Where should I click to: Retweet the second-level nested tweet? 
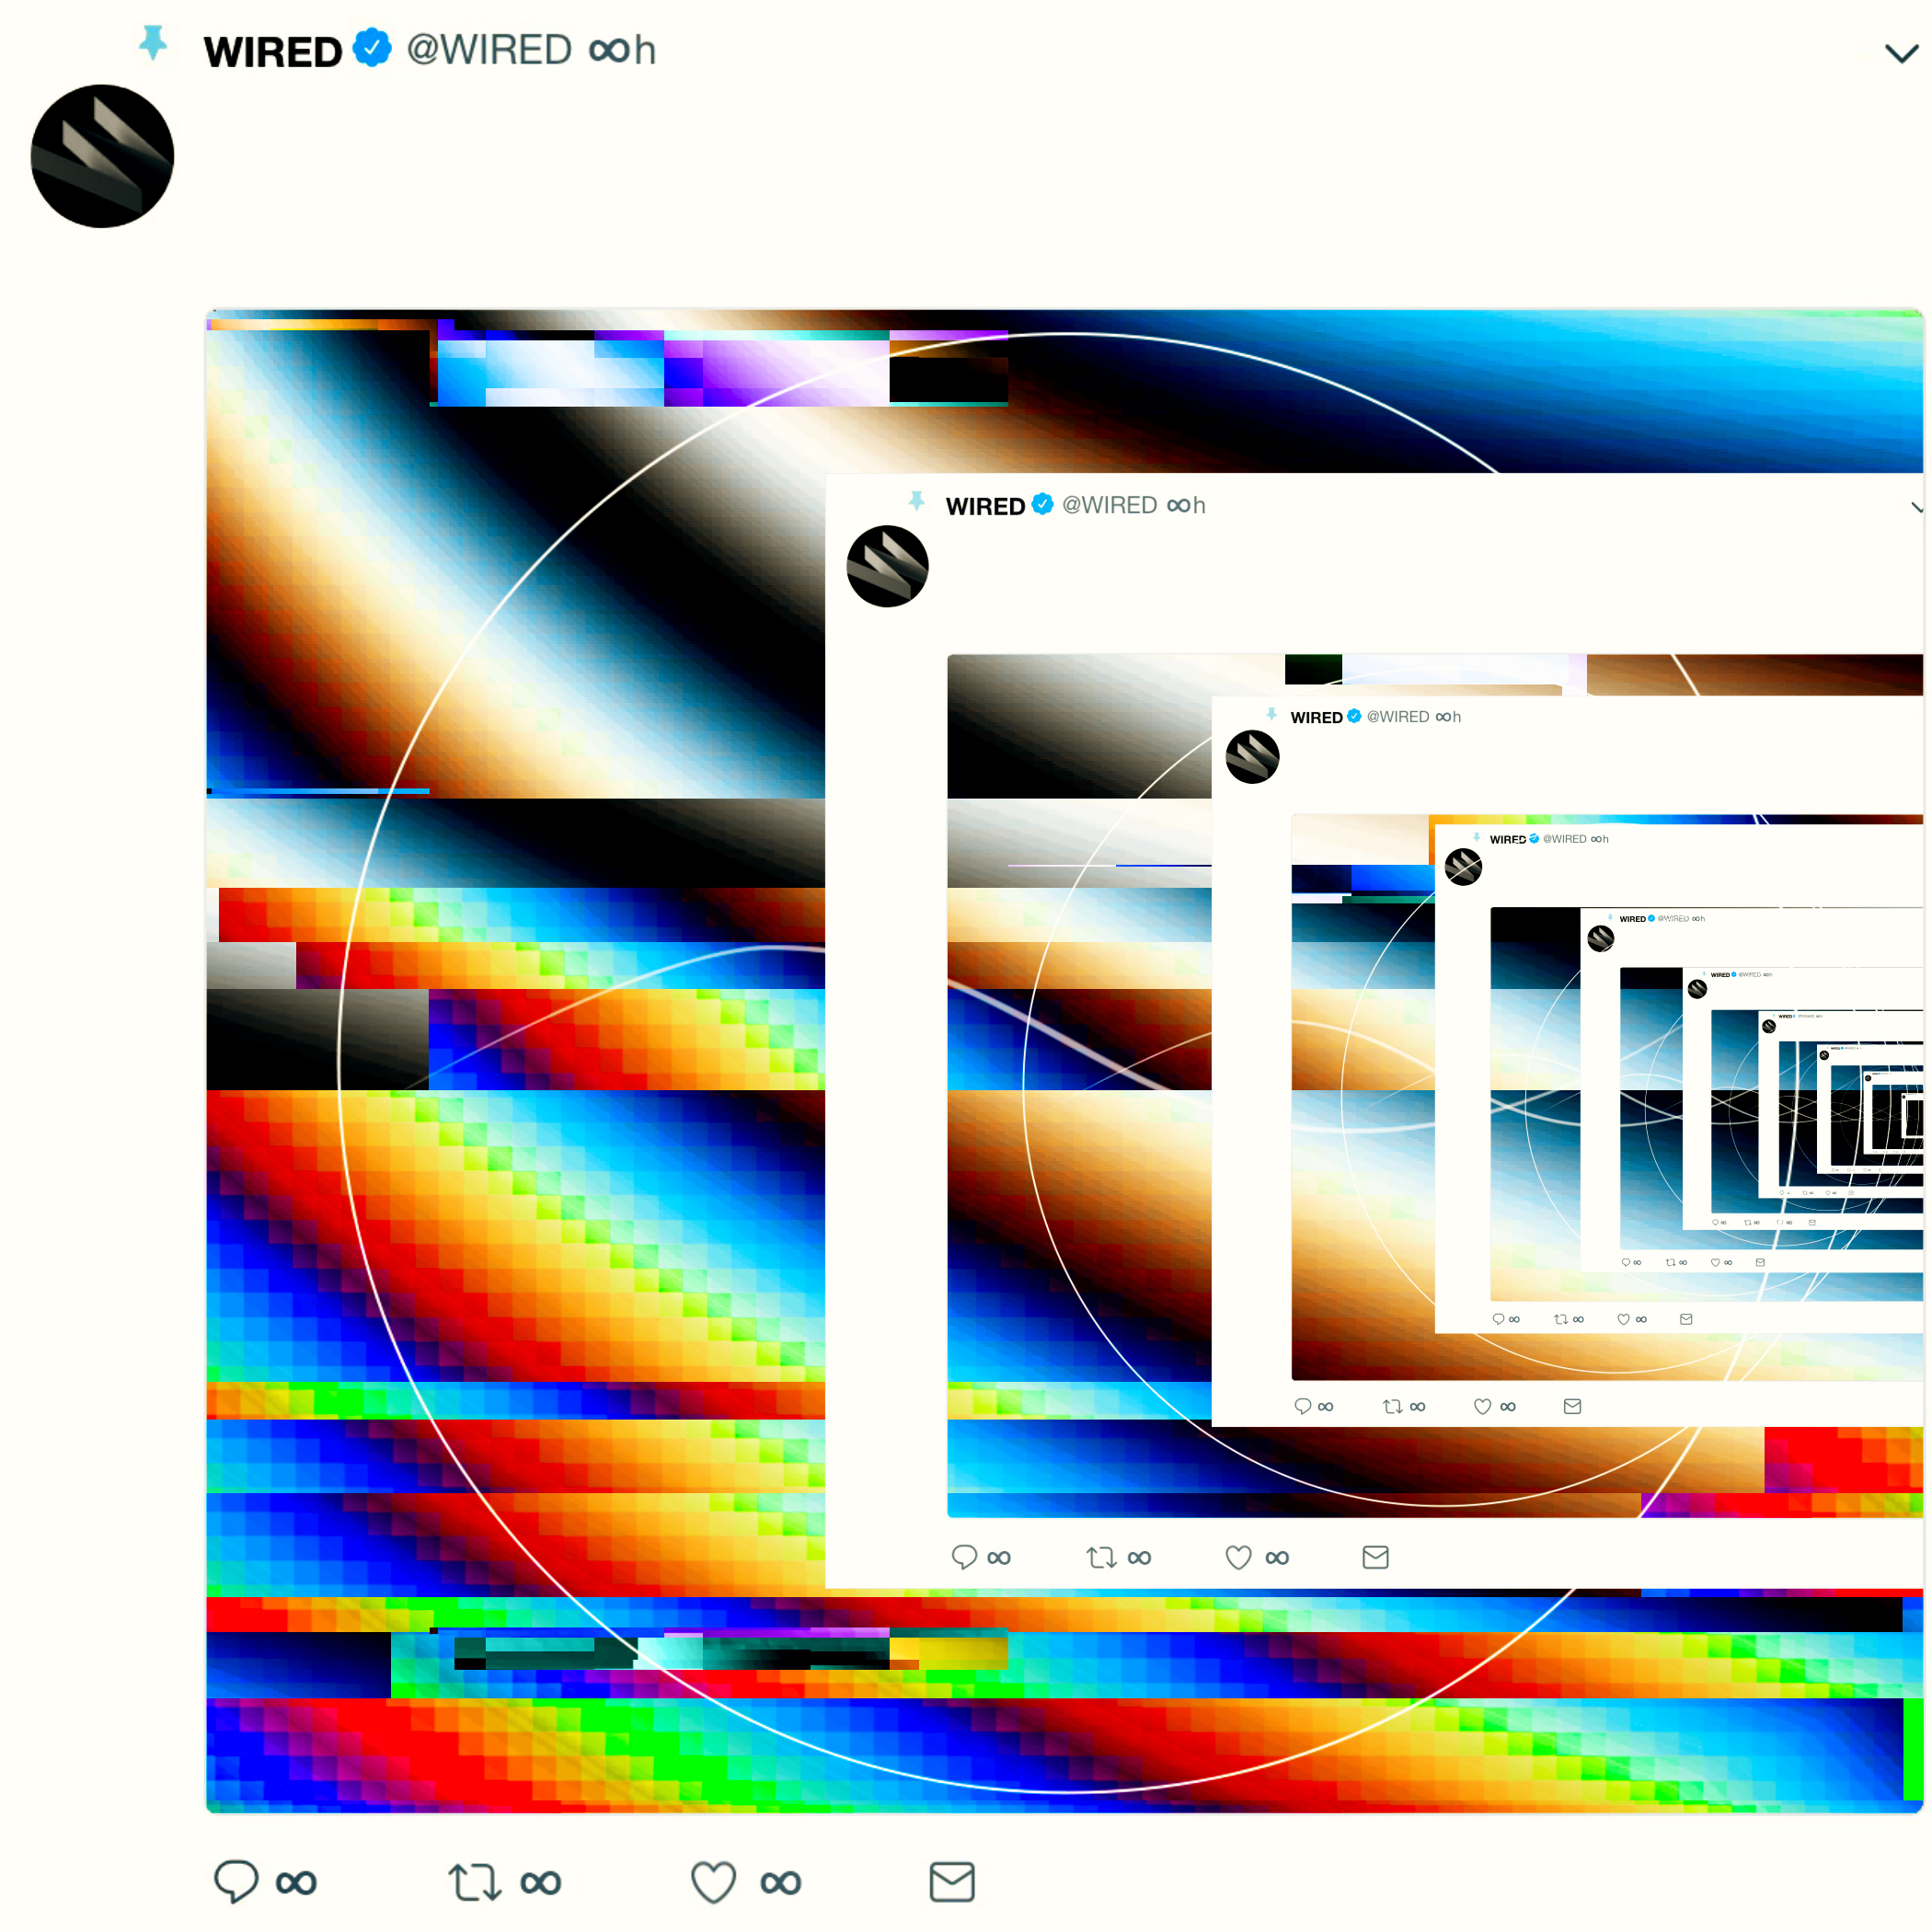coord(1101,1557)
